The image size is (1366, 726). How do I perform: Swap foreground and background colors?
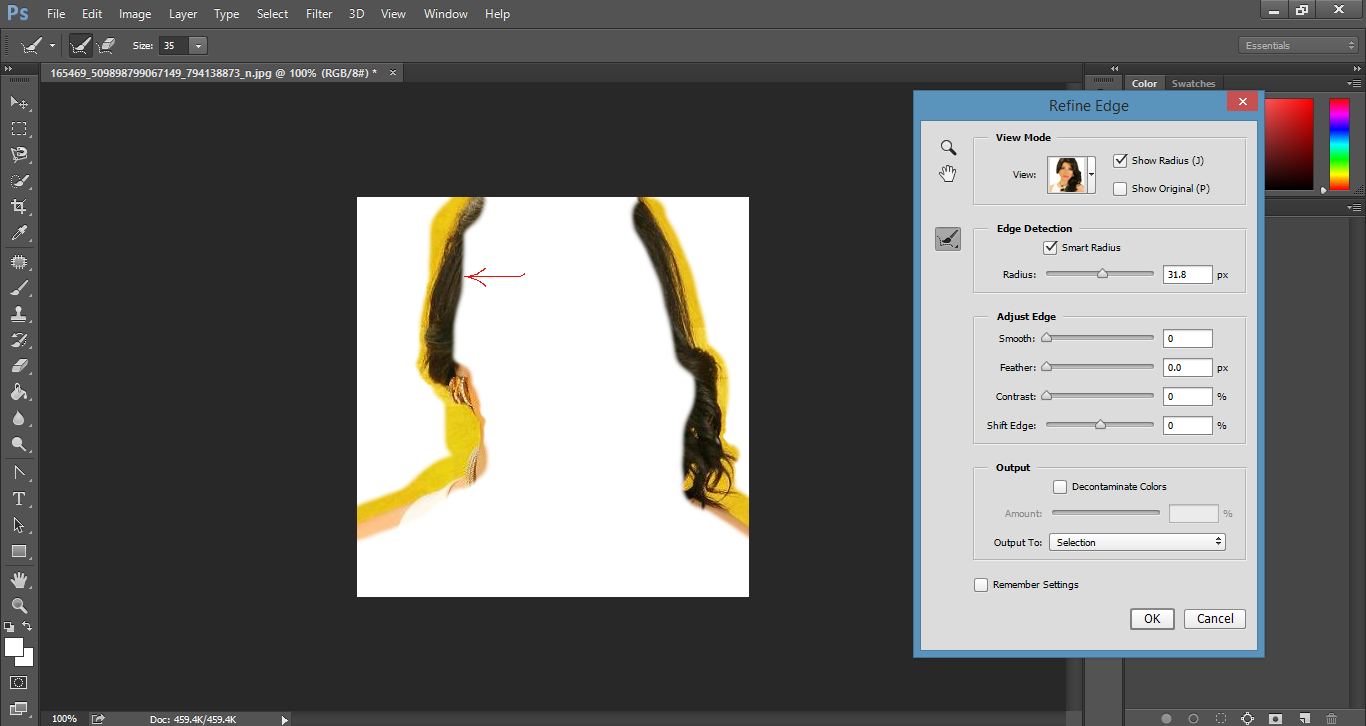click(x=28, y=626)
